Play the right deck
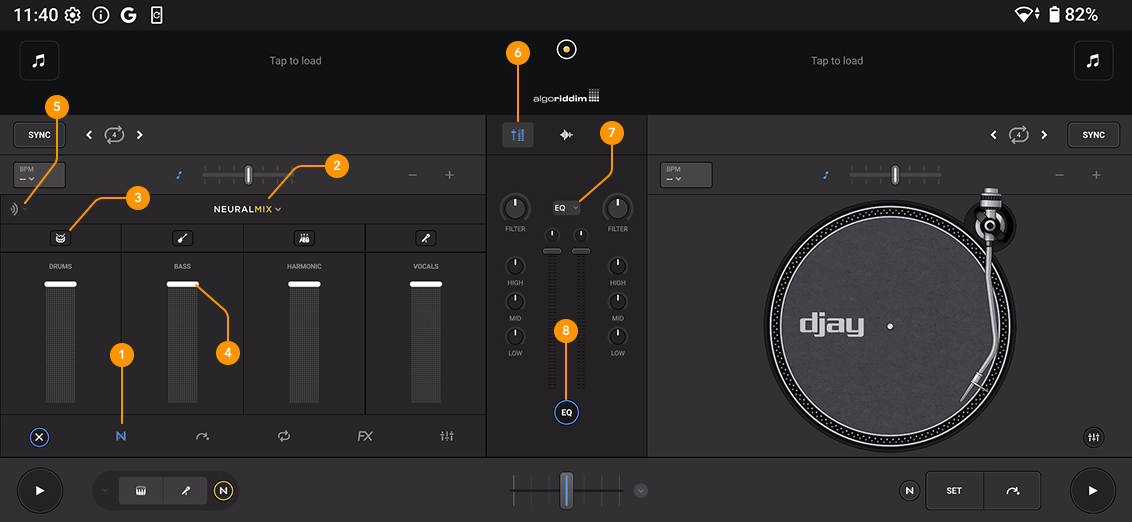The height and width of the screenshot is (522, 1132). point(1092,490)
